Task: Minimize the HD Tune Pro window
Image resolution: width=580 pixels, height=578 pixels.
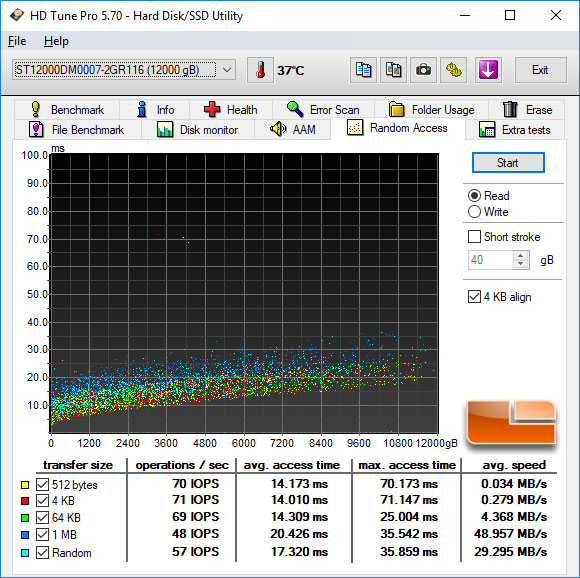Action: (465, 15)
